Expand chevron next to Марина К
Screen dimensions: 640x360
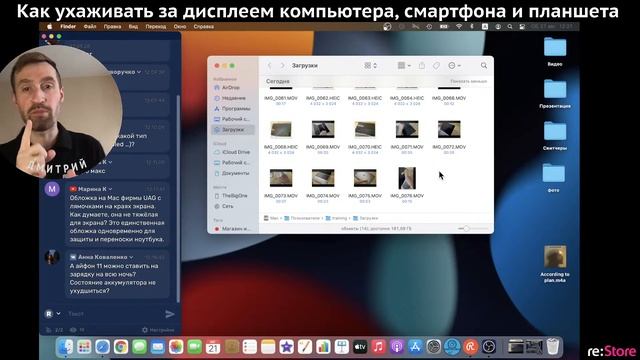point(111,189)
